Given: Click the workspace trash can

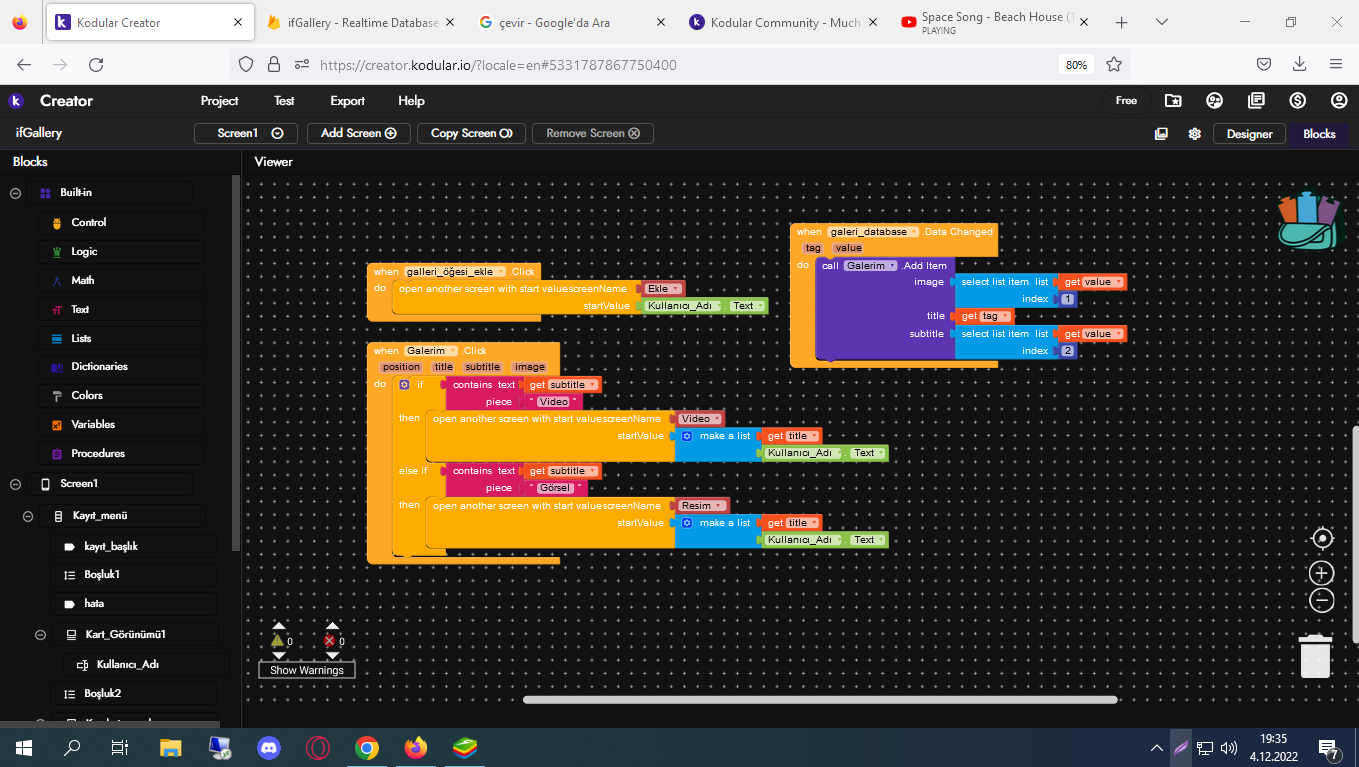Looking at the screenshot, I should 1315,656.
